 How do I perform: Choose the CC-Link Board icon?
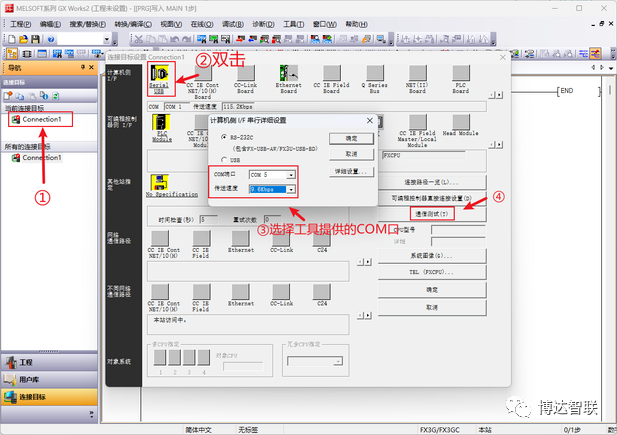click(x=246, y=73)
